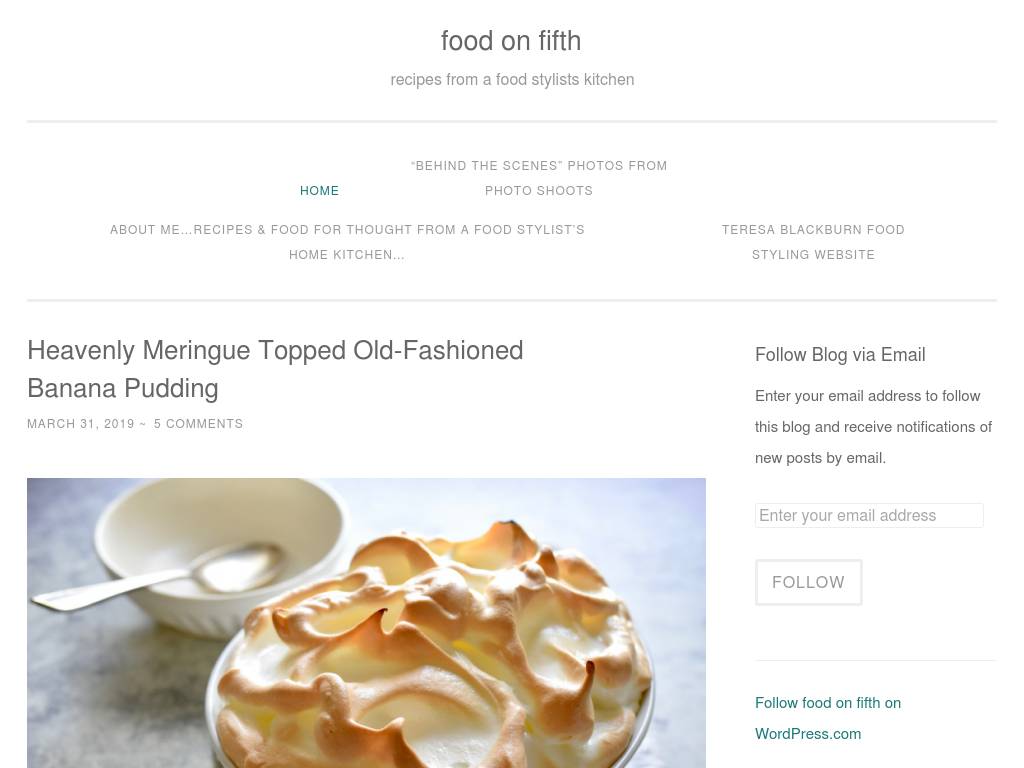Click the silver spoon in the photo
Viewport: 1024px width, 768px height.
point(163,575)
